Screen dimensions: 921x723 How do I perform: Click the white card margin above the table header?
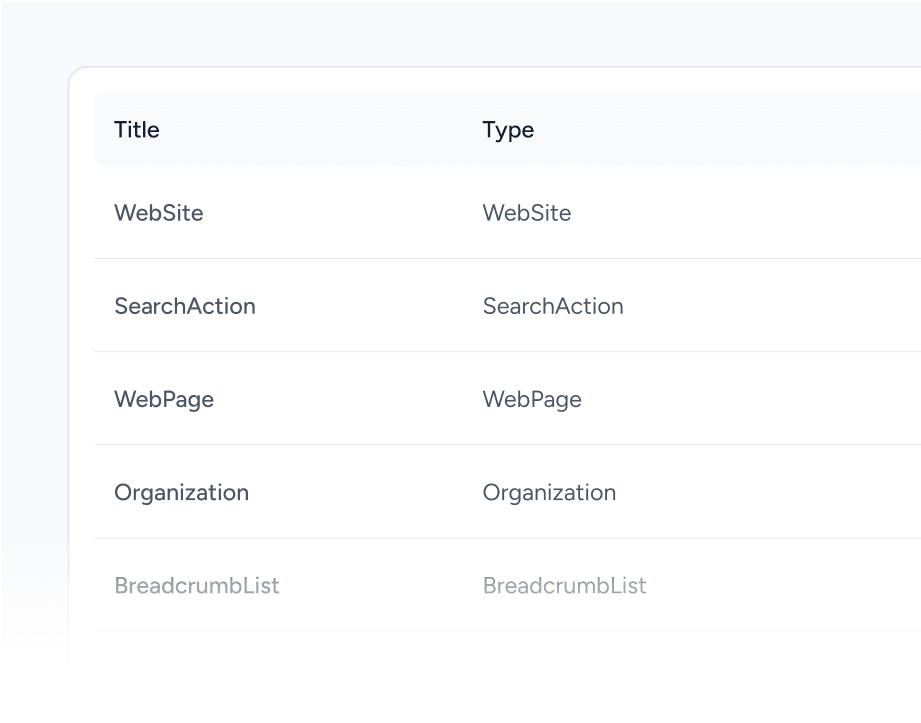(500, 80)
